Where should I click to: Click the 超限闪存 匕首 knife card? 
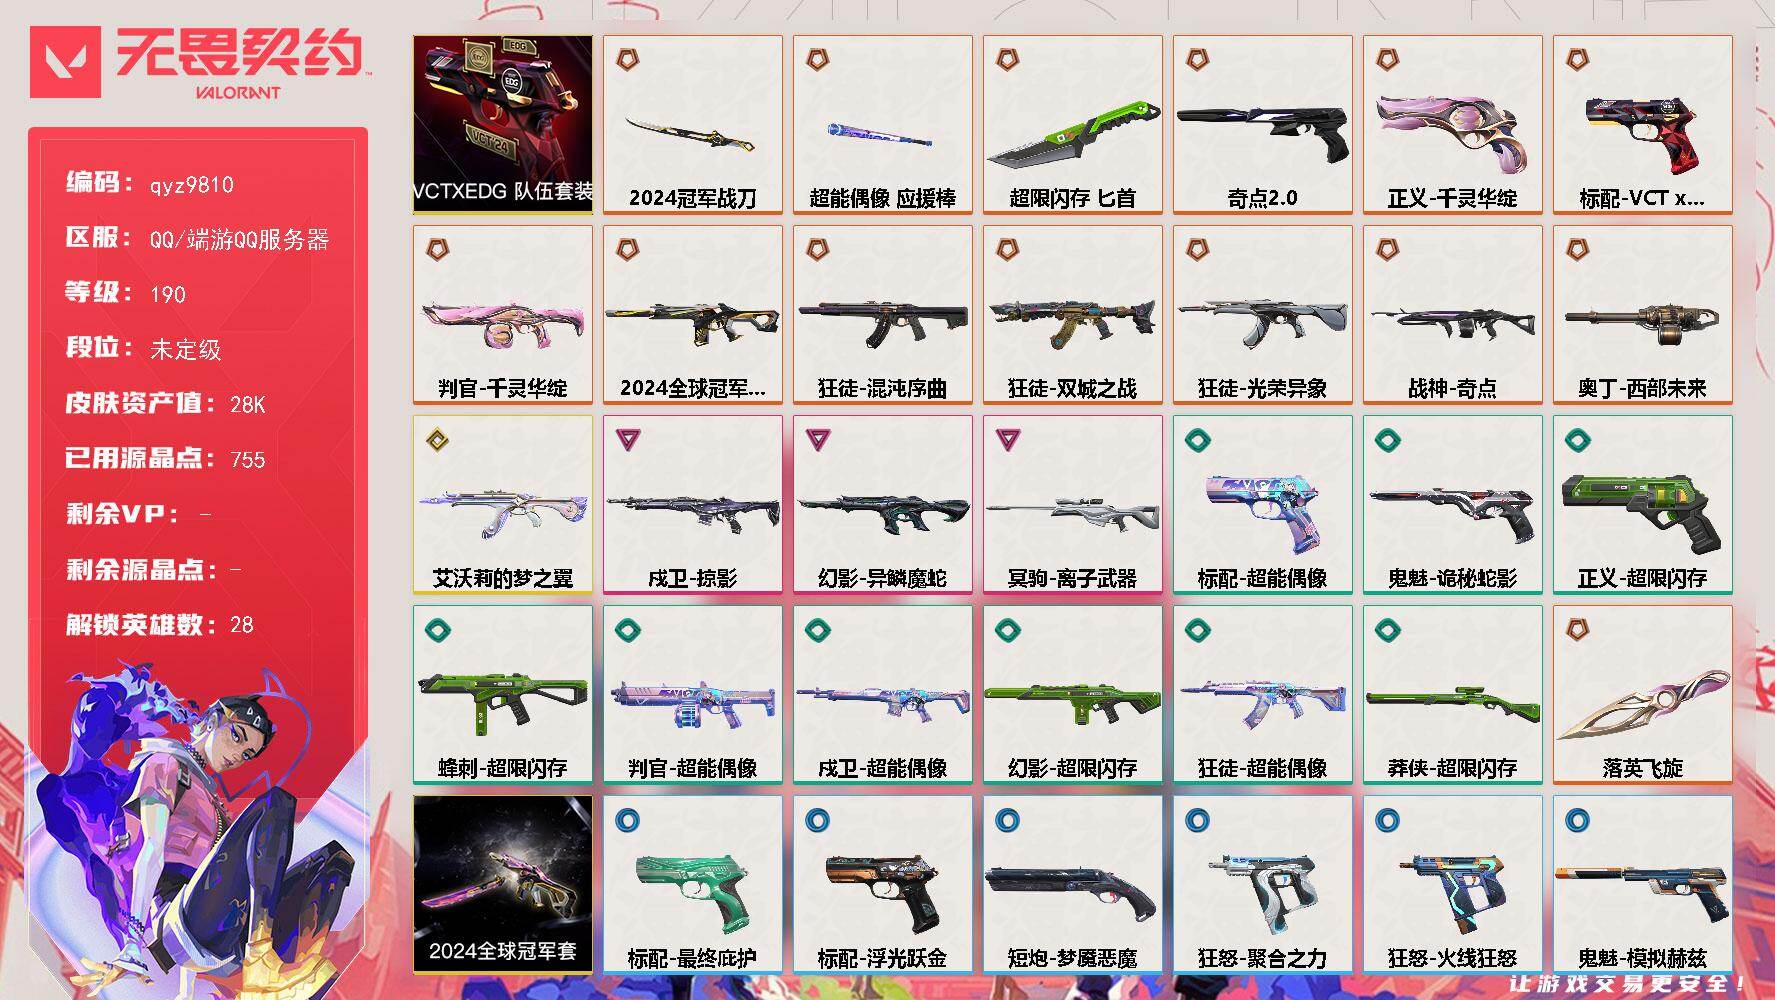tap(1073, 124)
